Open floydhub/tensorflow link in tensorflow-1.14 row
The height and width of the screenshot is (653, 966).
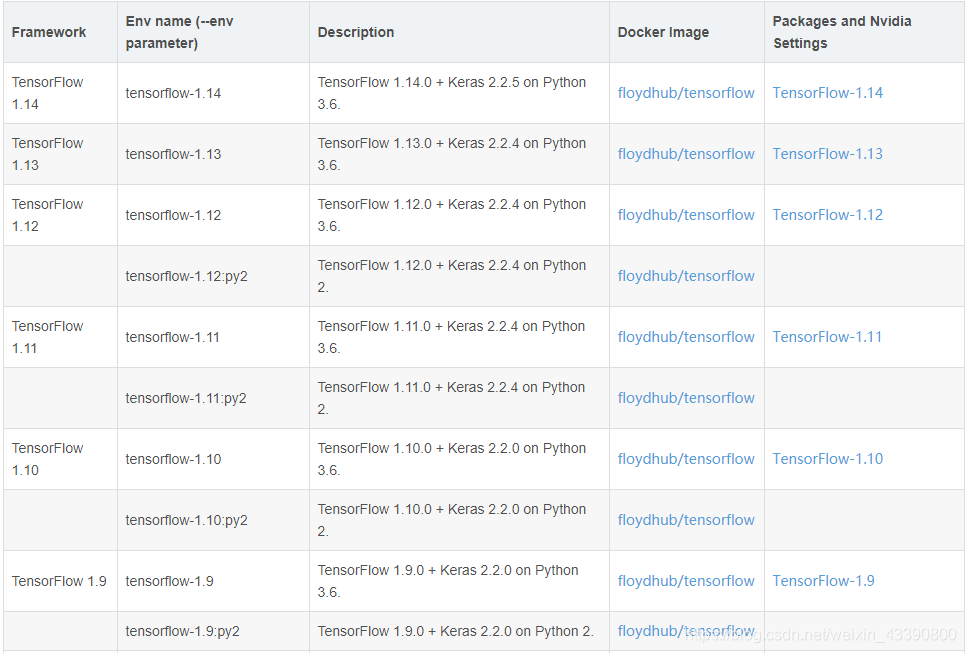pyautogui.click(x=686, y=93)
